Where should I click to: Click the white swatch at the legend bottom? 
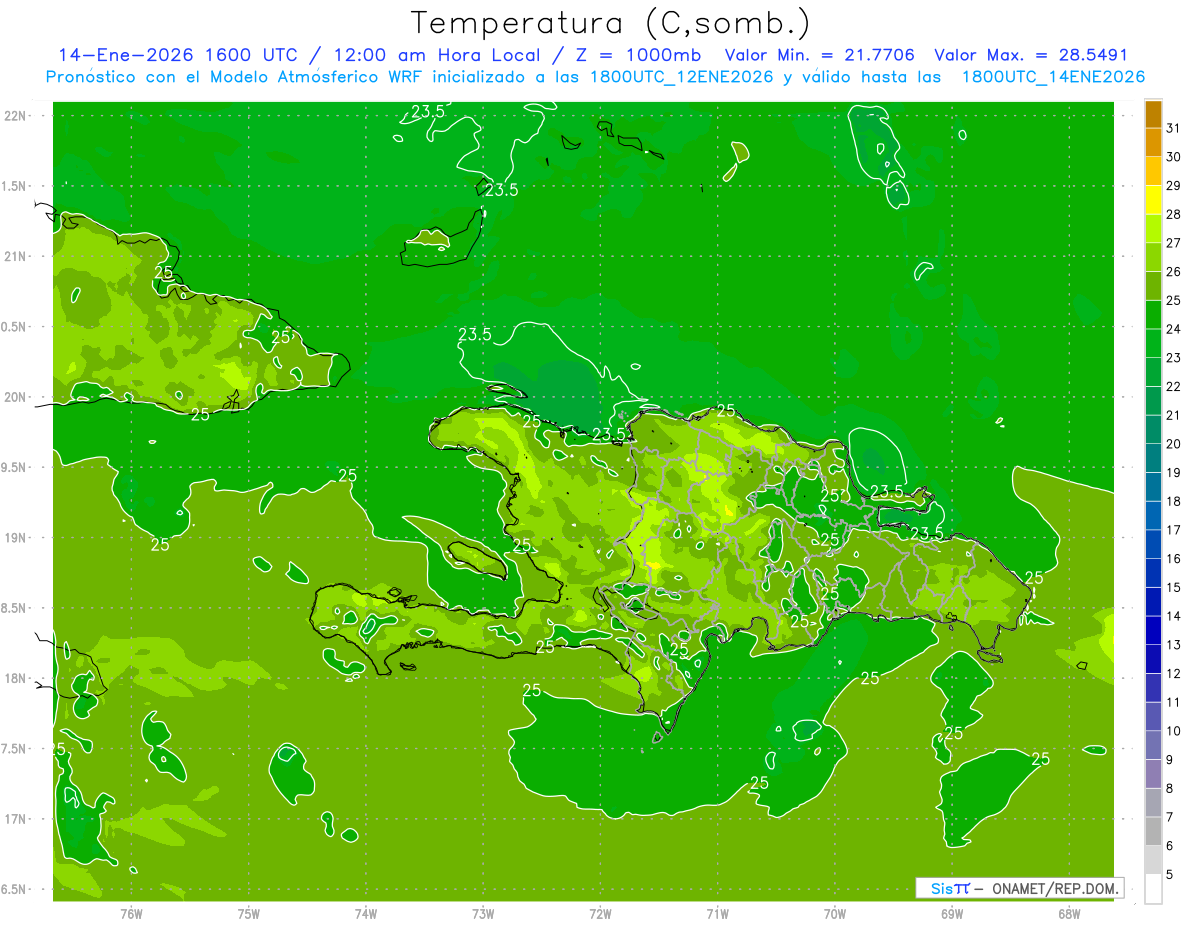(1153, 889)
